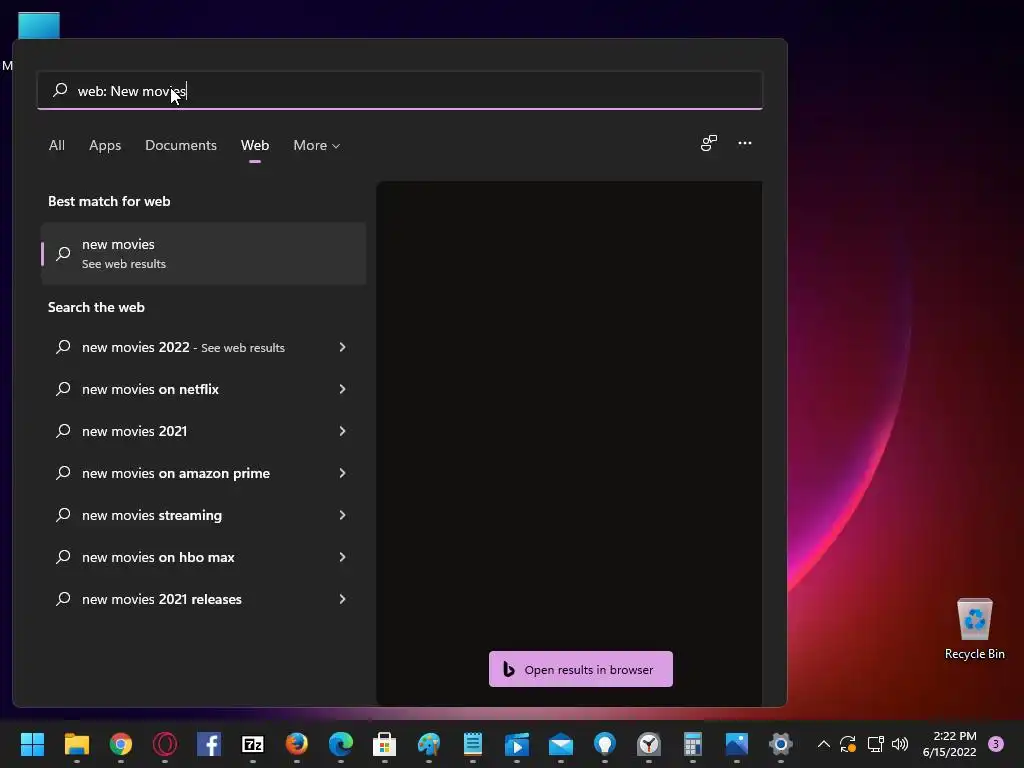
Task: Open File Explorer from taskbar
Action: pos(76,744)
